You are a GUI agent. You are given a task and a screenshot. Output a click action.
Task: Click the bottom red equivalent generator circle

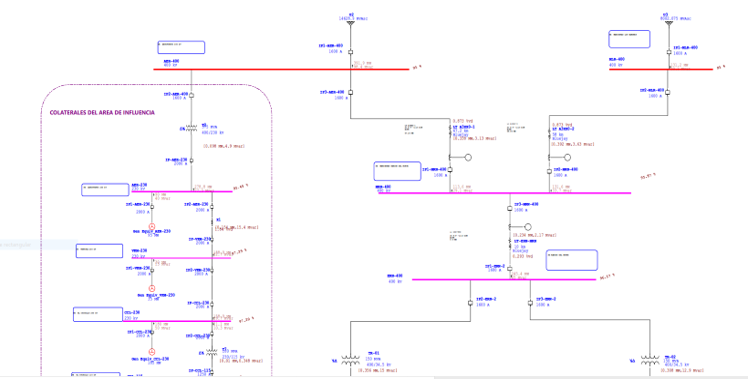click(152, 352)
